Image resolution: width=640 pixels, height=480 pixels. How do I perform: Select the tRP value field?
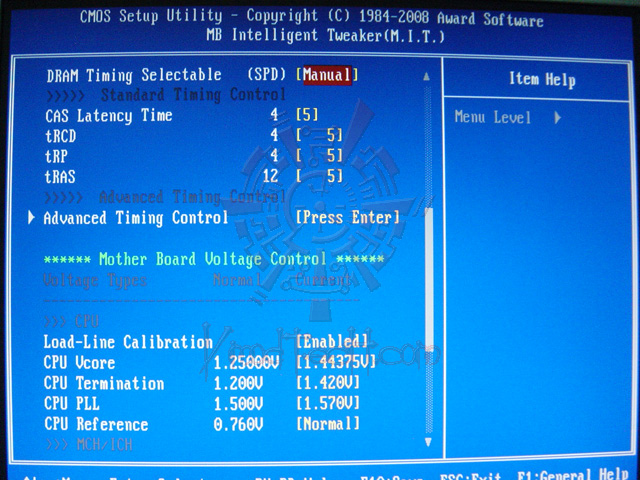point(320,156)
